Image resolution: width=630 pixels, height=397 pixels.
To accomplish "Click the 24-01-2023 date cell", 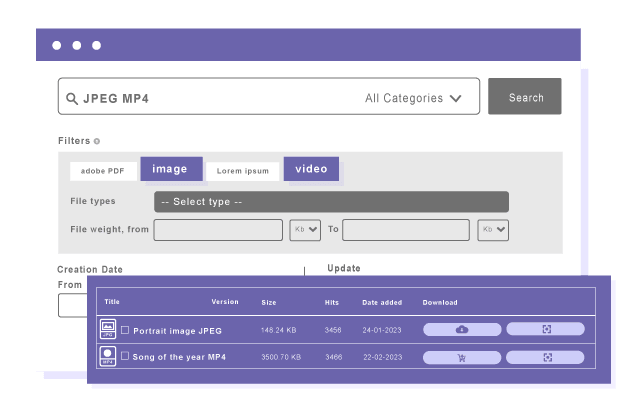I will click(x=382, y=330).
